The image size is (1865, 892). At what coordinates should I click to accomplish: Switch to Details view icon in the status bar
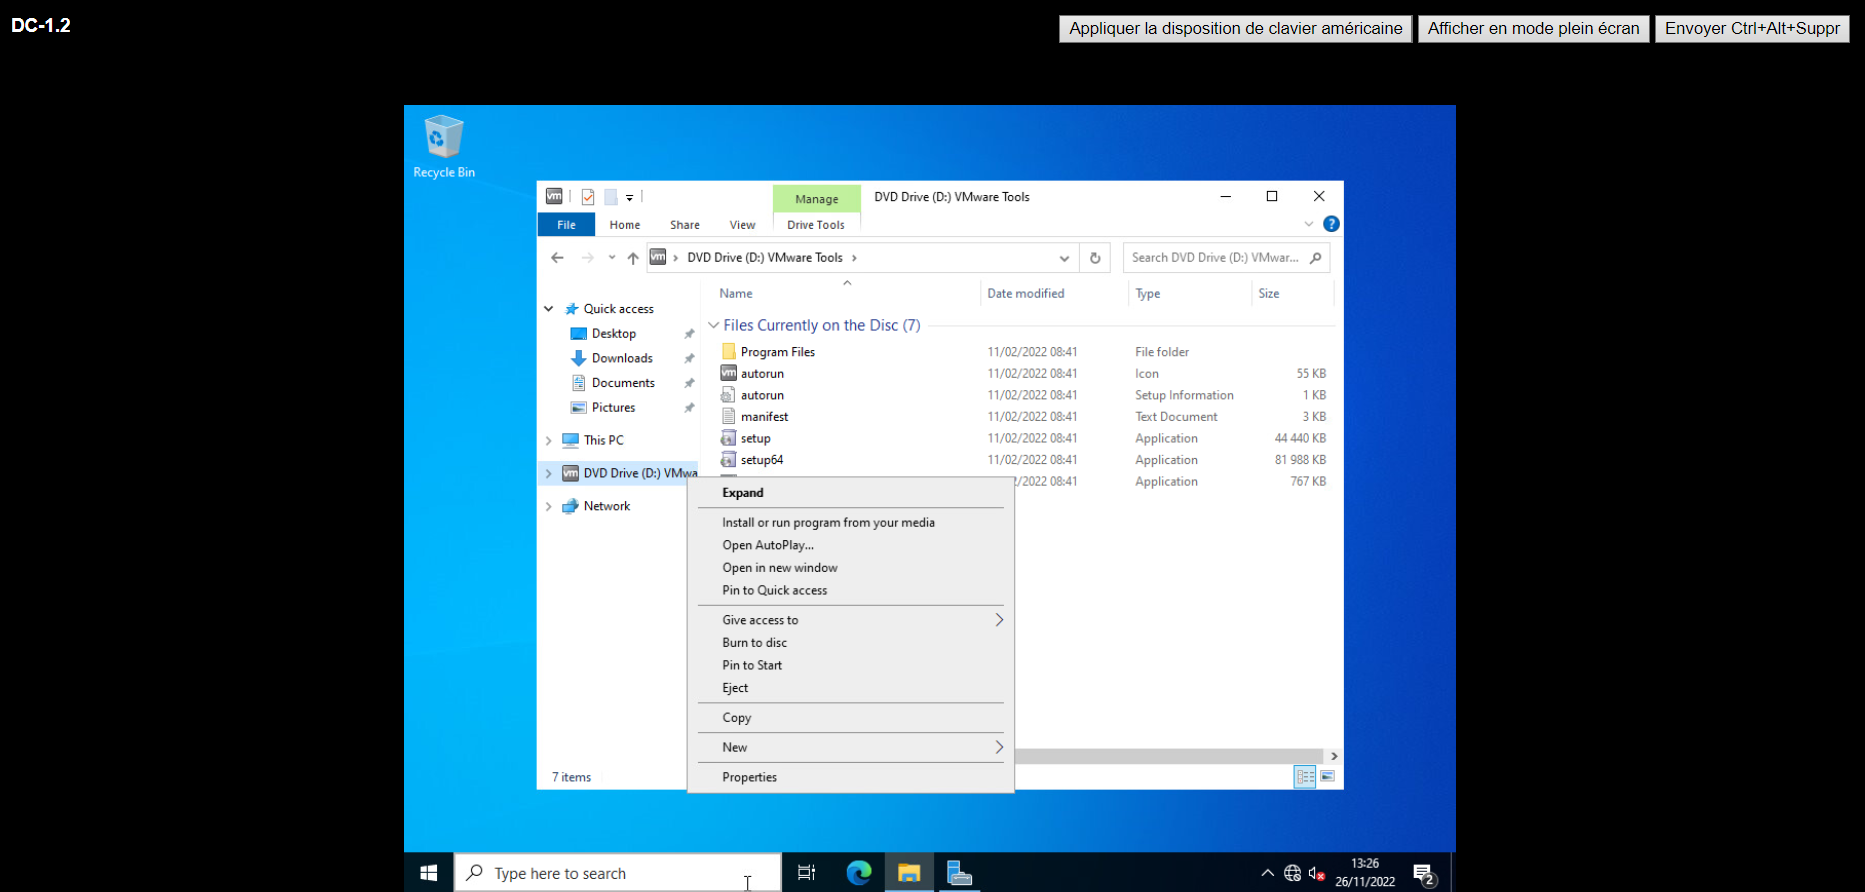1305,777
